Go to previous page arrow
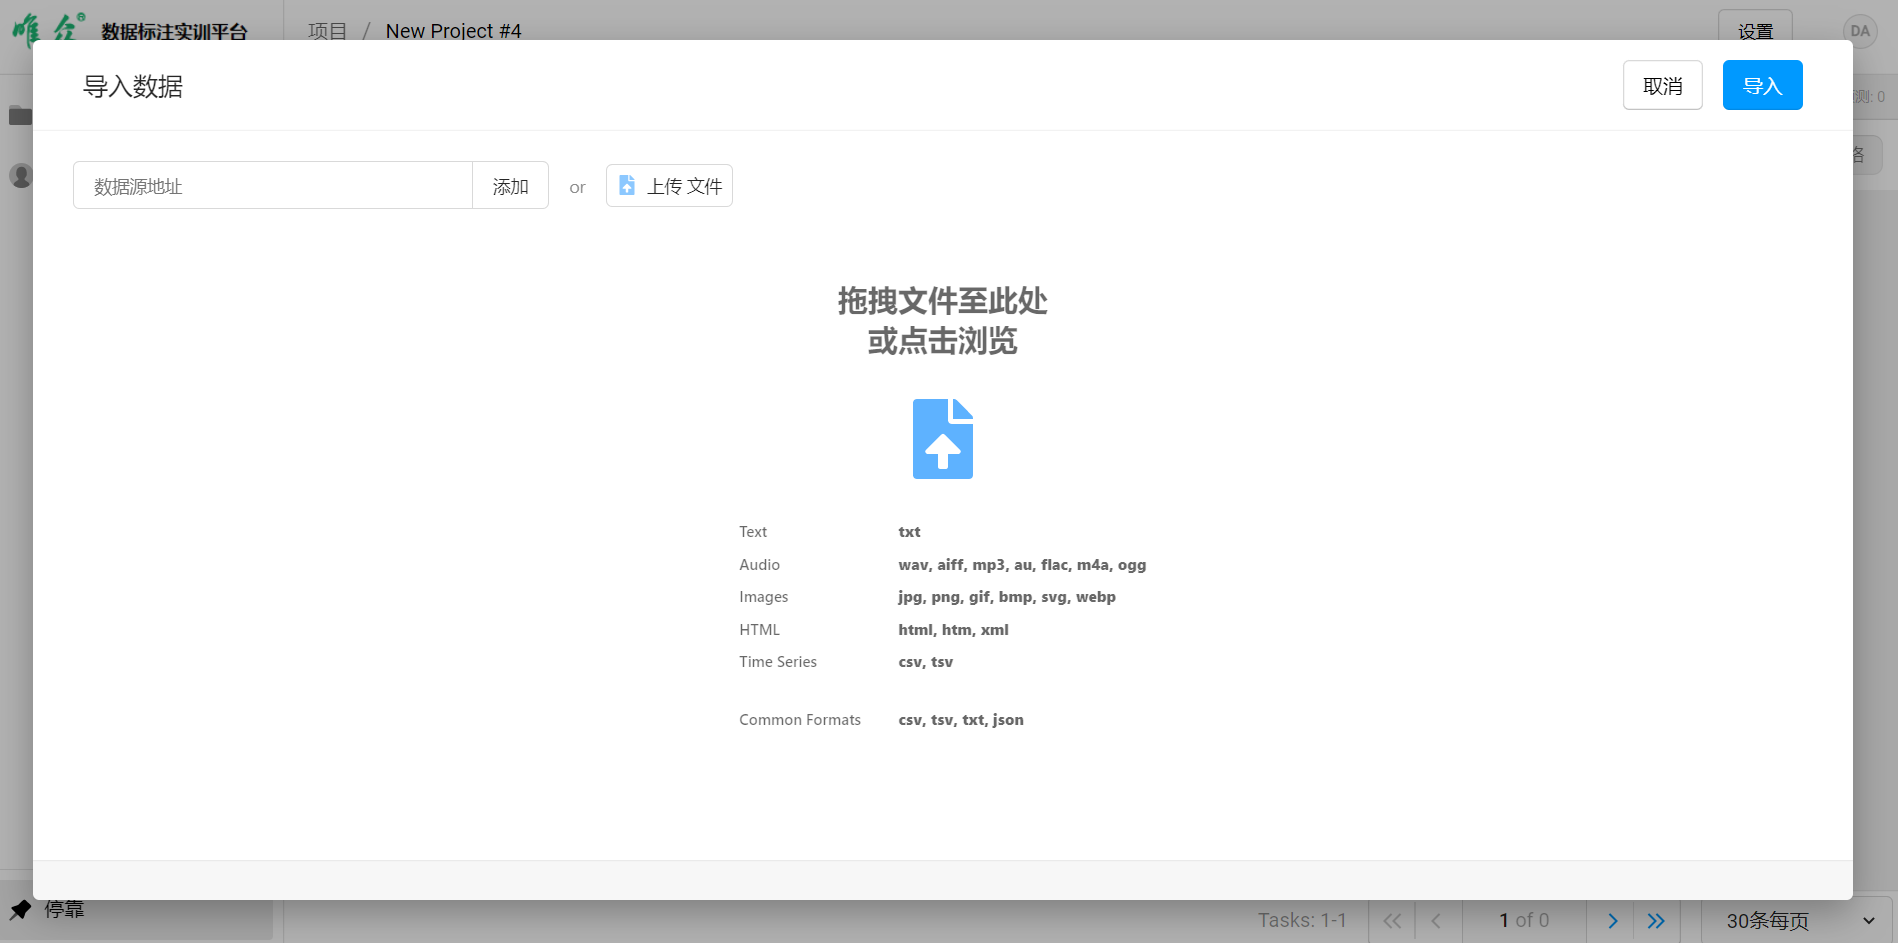This screenshot has height=943, width=1898. (1436, 921)
